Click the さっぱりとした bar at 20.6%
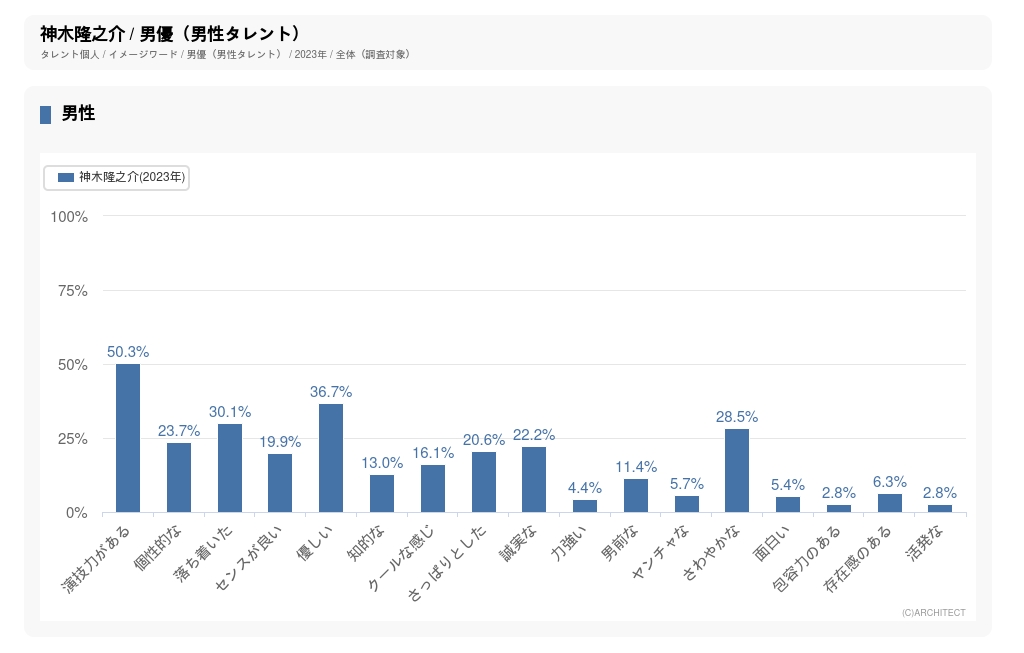Image resolution: width=1024 pixels, height=653 pixels. (484, 482)
